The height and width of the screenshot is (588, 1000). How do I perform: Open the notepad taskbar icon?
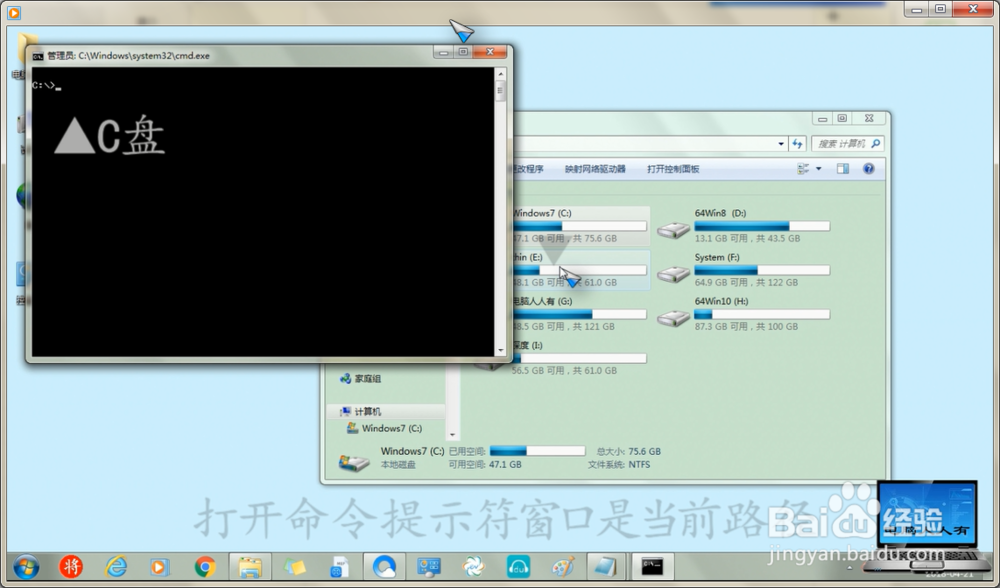[603, 566]
